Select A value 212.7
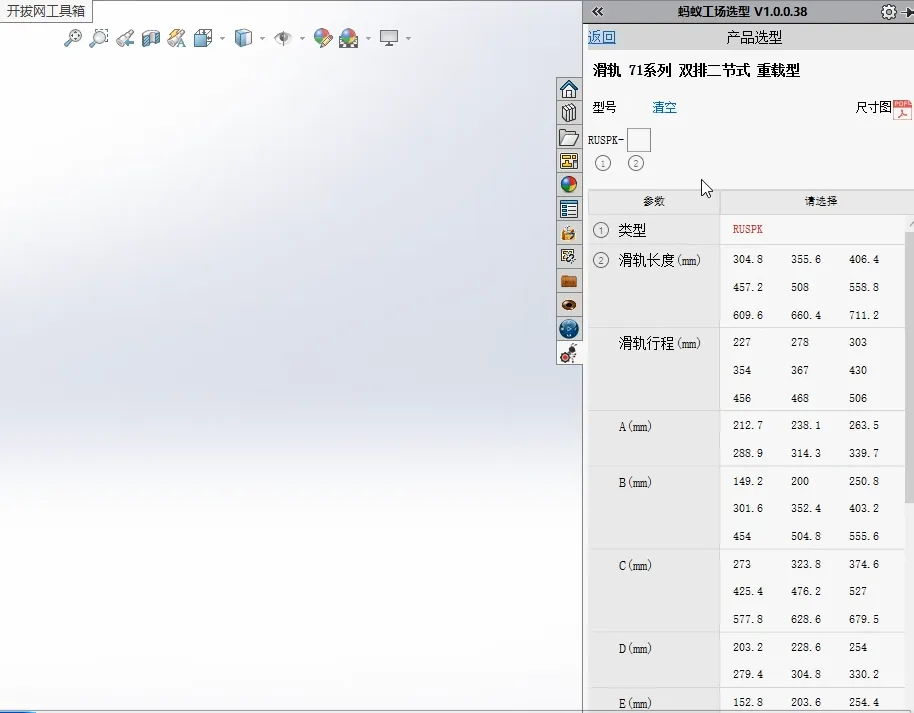Viewport: 914px width, 713px height. coord(747,426)
